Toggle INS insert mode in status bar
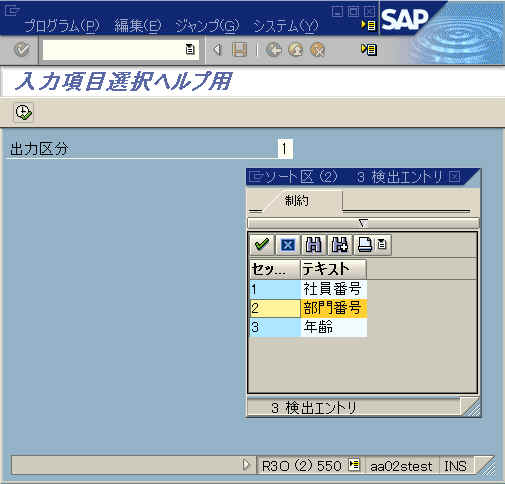Viewport: 505px width, 484px height. 456,466
